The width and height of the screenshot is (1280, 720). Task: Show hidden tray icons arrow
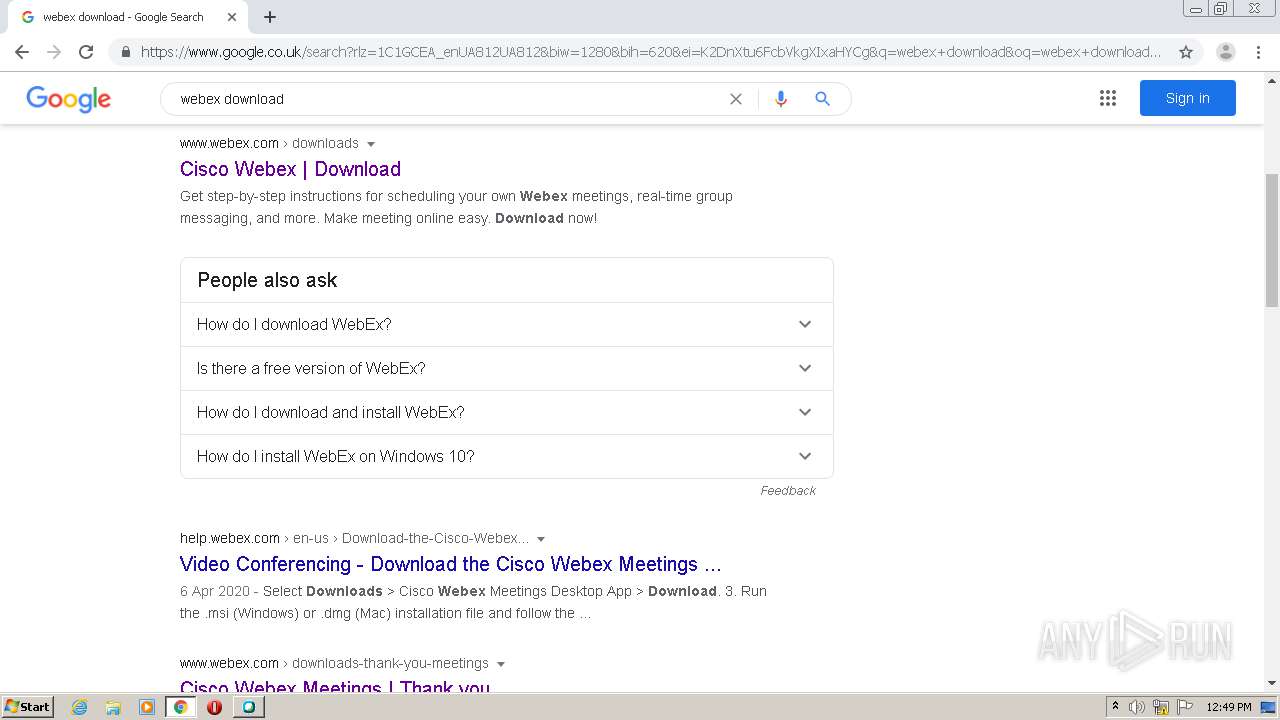tap(1116, 707)
